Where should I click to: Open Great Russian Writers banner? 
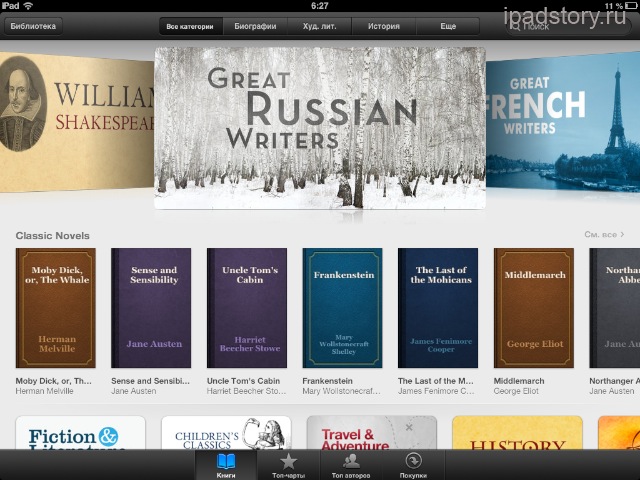pyautogui.click(x=320, y=128)
